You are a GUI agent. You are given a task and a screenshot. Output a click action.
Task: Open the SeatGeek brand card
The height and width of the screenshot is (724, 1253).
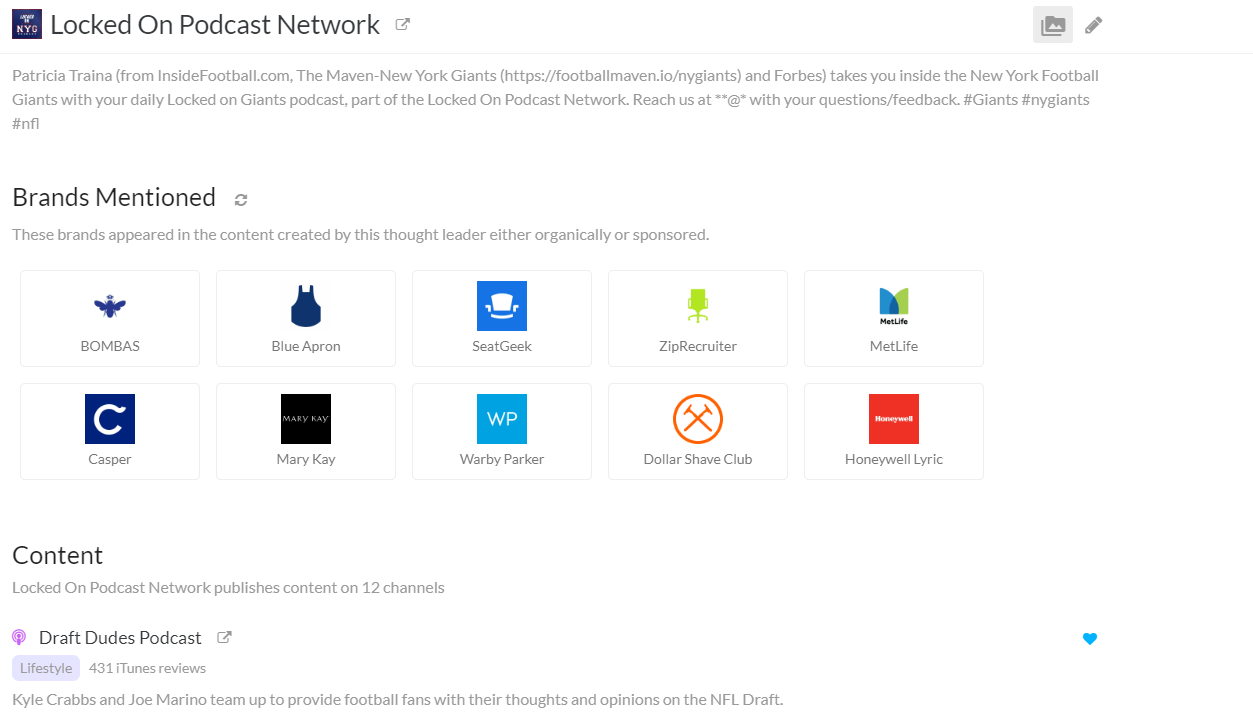502,318
